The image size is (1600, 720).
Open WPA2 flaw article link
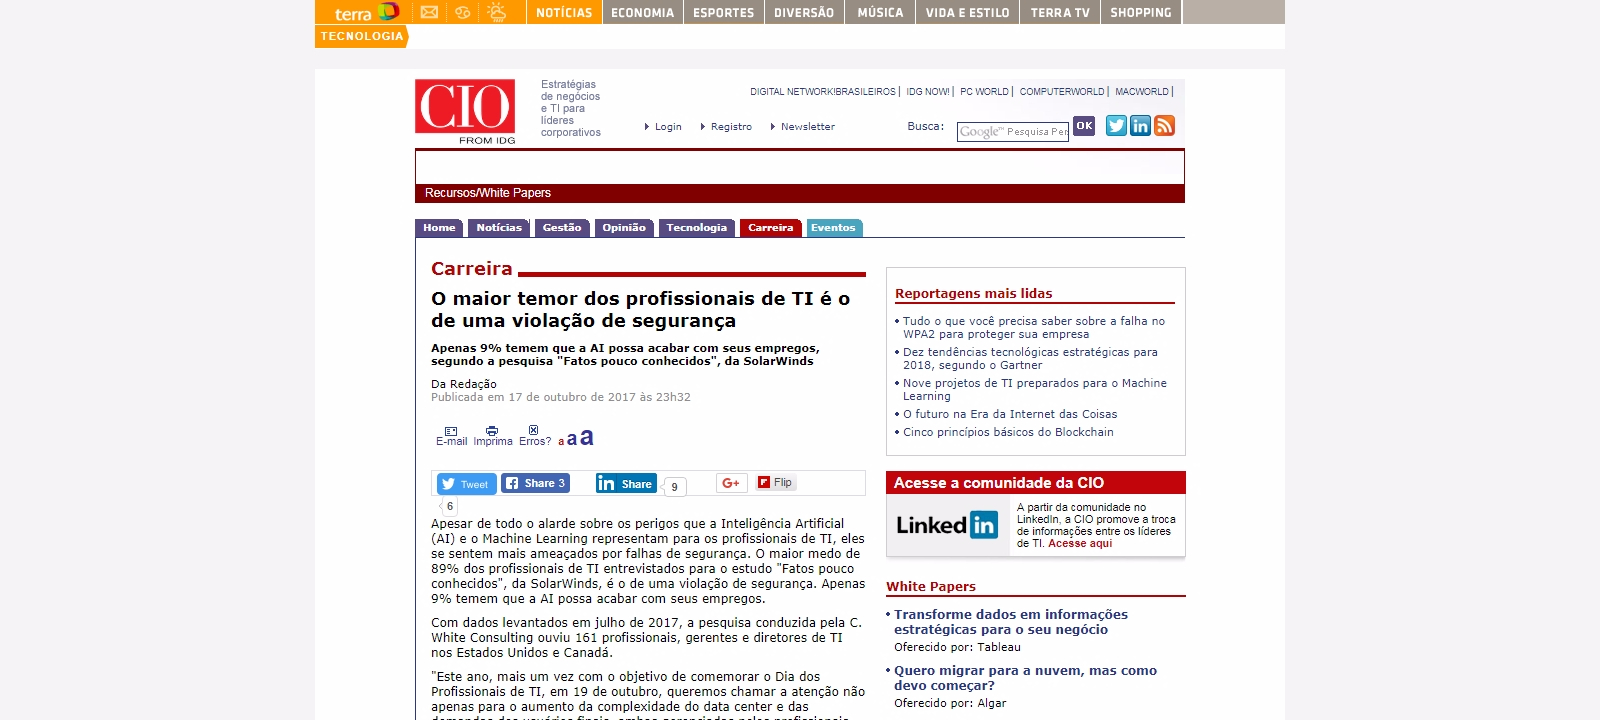pos(1034,328)
